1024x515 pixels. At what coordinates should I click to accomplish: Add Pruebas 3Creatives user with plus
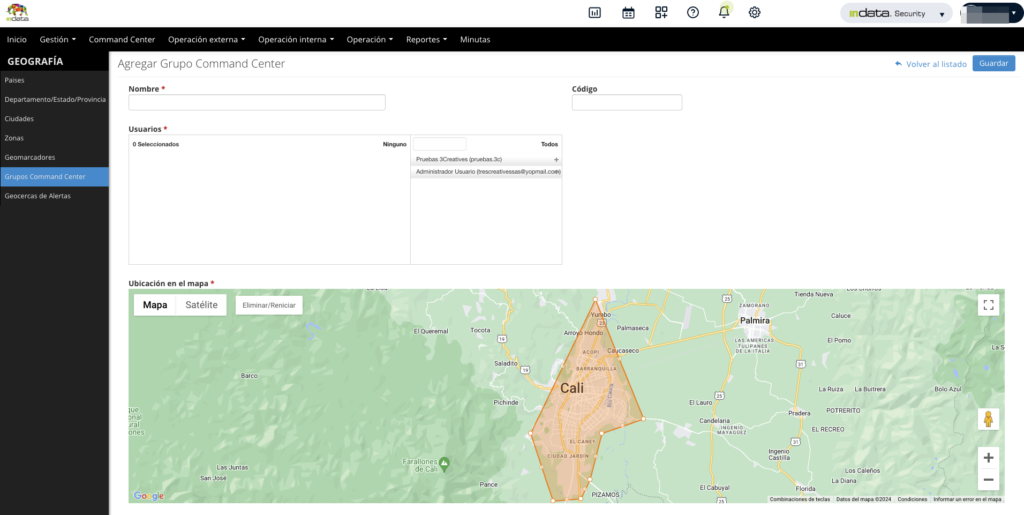pos(556,160)
